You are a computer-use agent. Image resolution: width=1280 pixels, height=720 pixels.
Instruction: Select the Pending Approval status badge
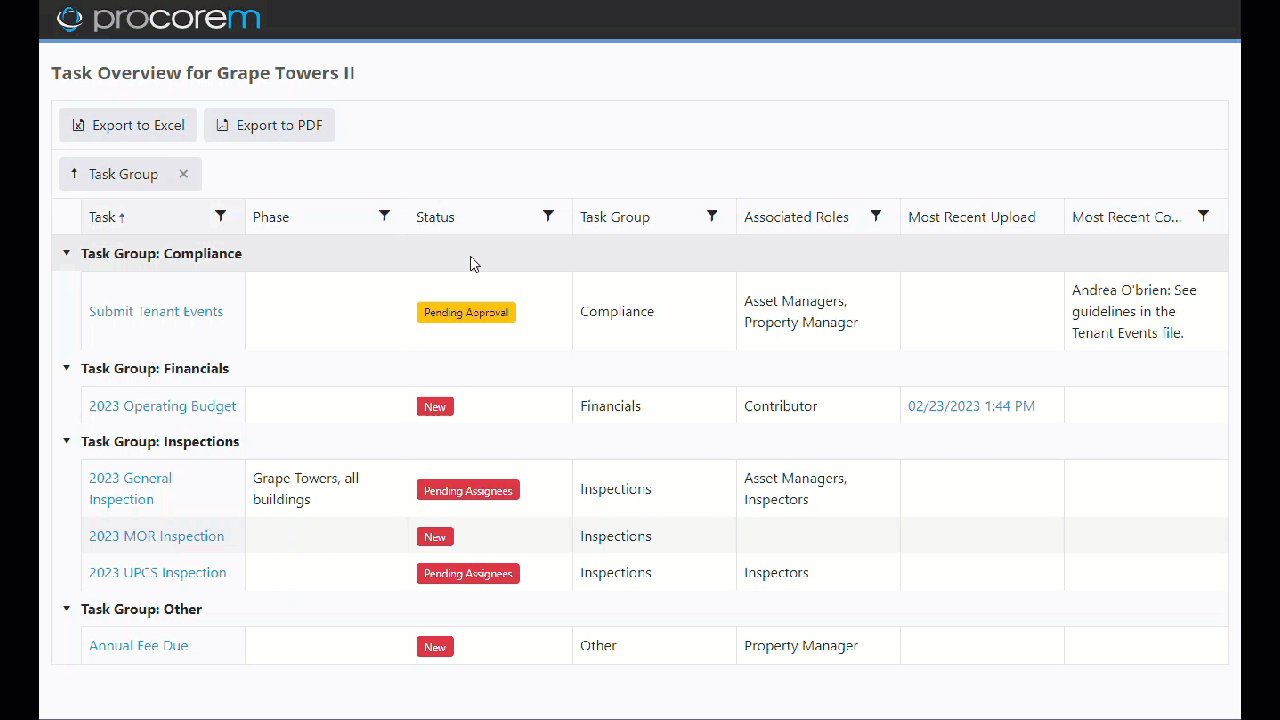point(466,312)
